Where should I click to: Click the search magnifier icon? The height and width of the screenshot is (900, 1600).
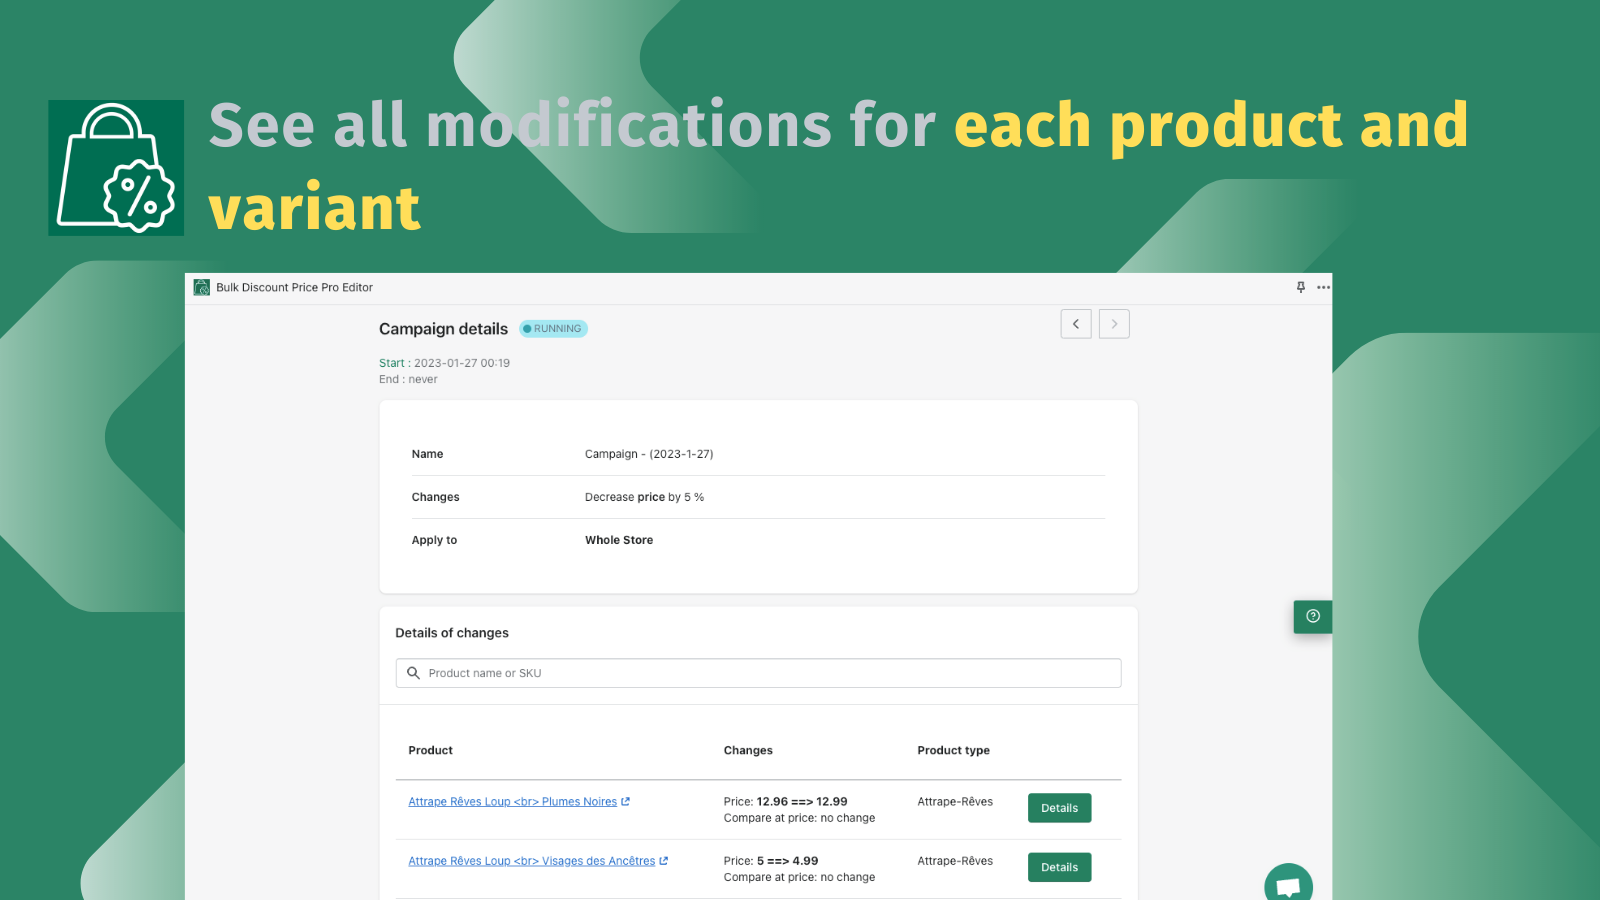[x=413, y=673]
